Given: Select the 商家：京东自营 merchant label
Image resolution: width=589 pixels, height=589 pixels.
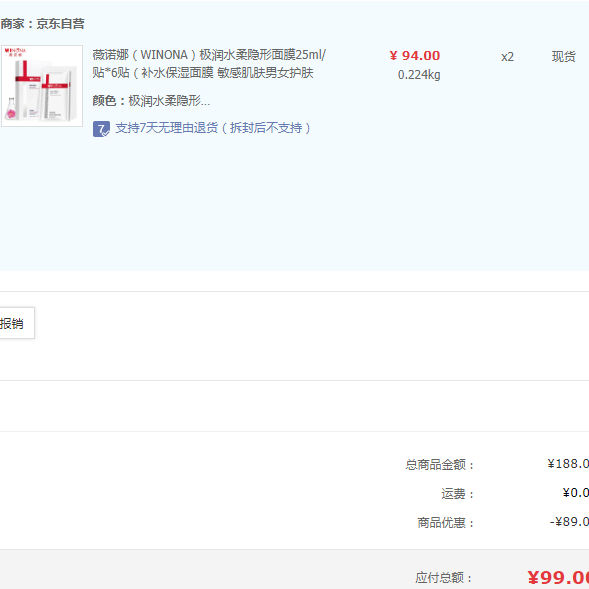Looking at the screenshot, I should (x=42, y=24).
